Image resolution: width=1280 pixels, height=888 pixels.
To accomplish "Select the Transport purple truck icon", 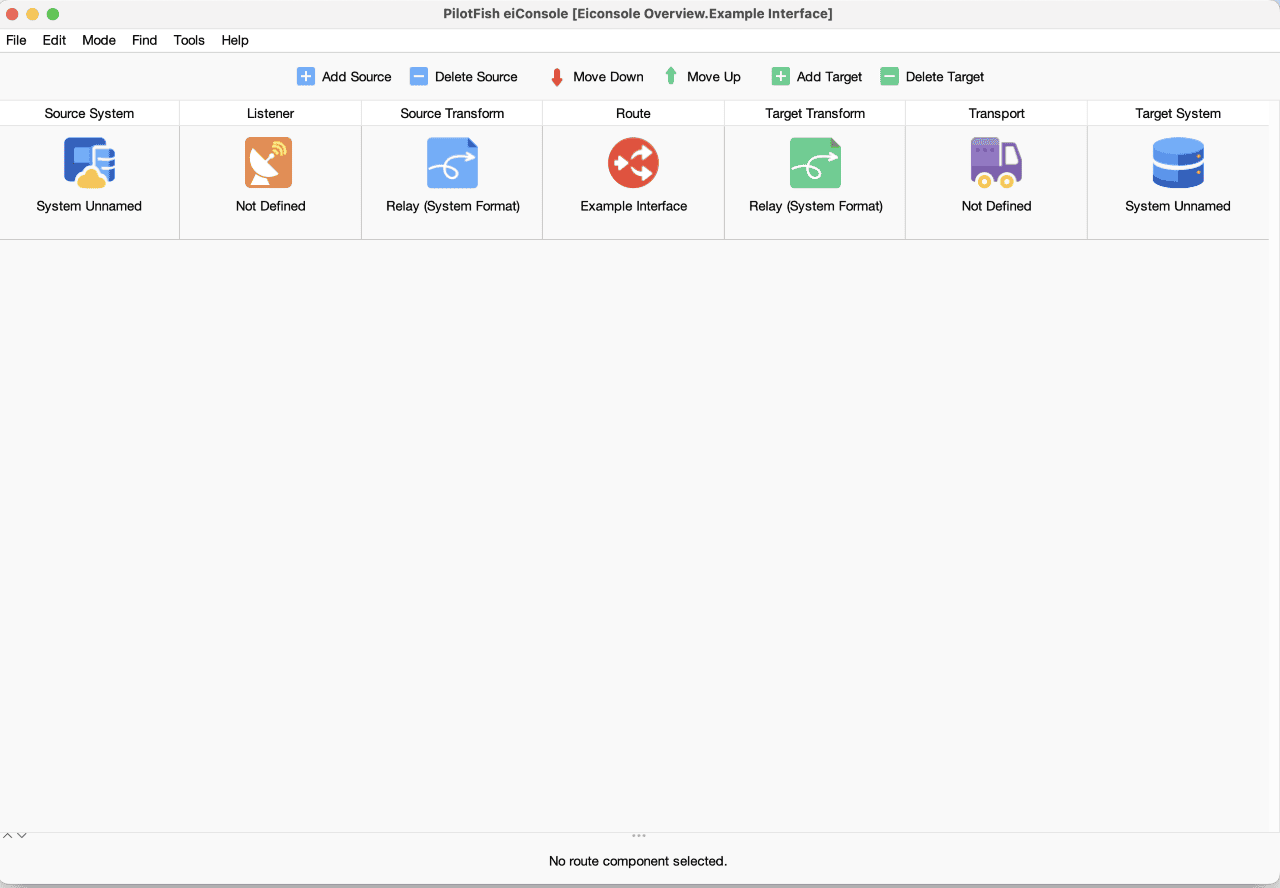I will (996, 163).
